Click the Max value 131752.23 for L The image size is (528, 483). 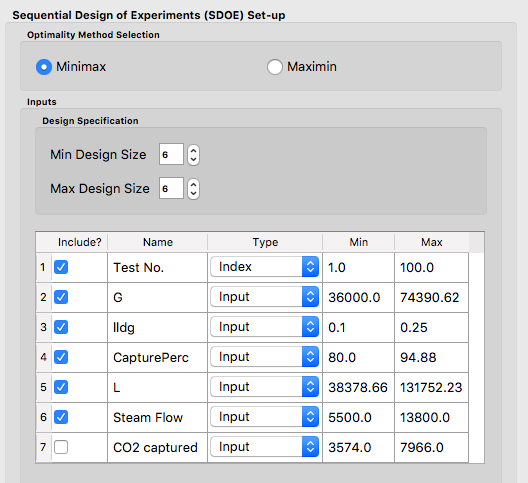[431, 387]
